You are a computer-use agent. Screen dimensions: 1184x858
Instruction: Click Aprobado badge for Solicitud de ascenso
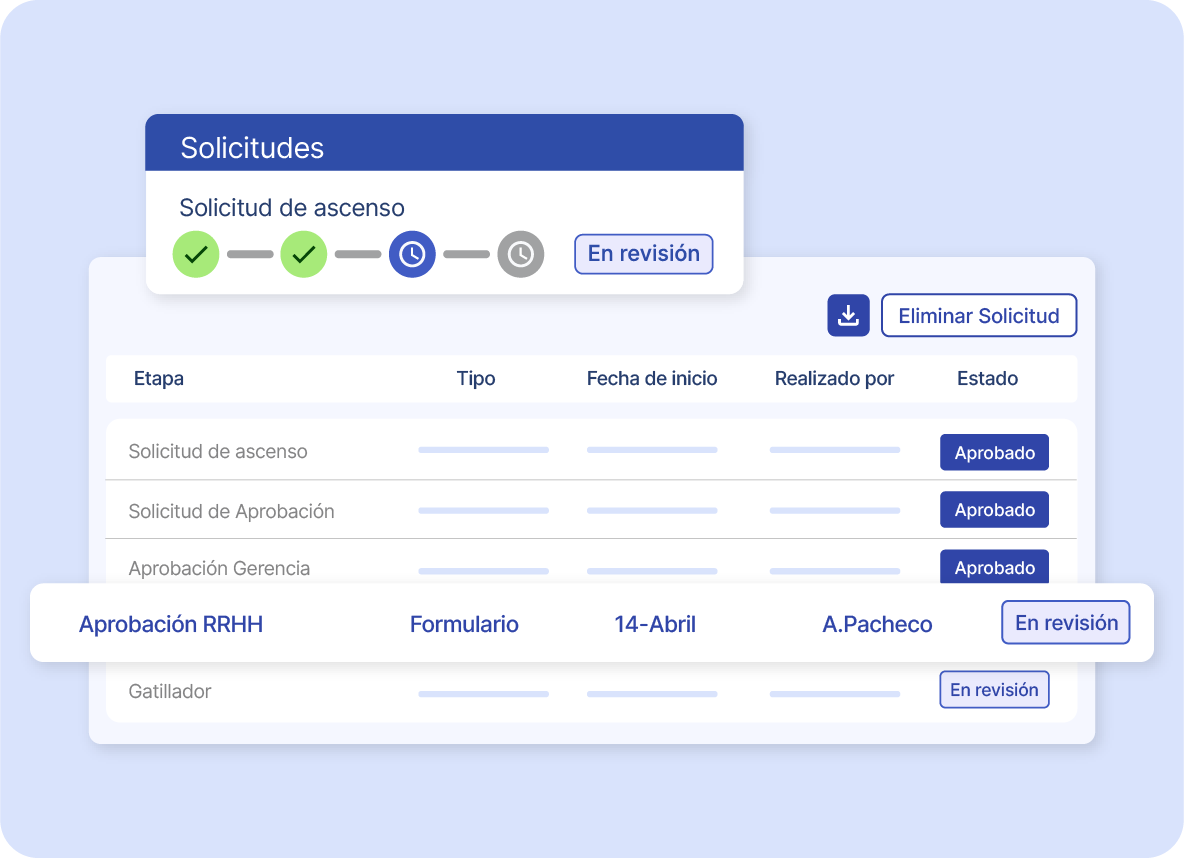click(x=994, y=452)
